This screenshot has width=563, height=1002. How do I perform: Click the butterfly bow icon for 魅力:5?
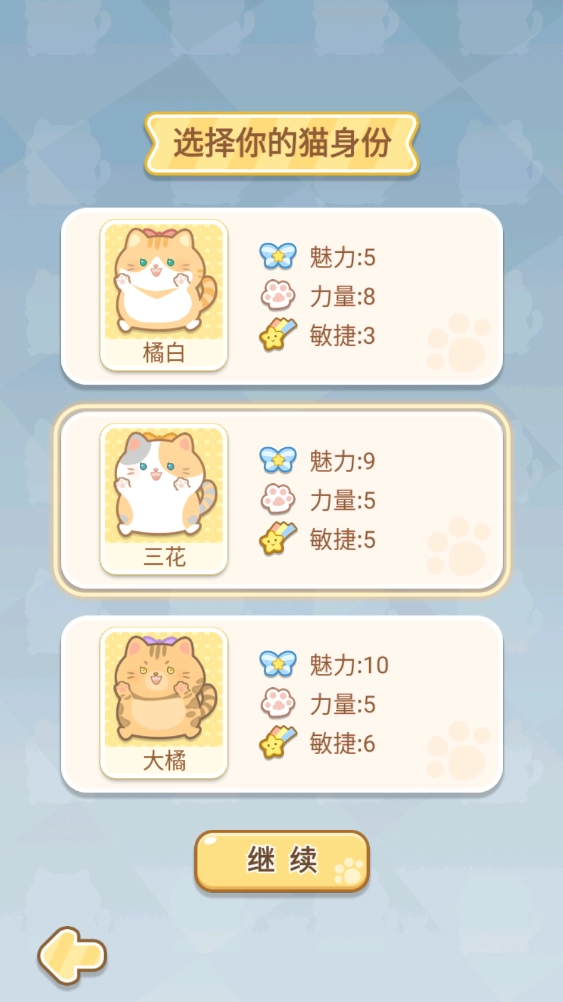pyautogui.click(x=278, y=256)
